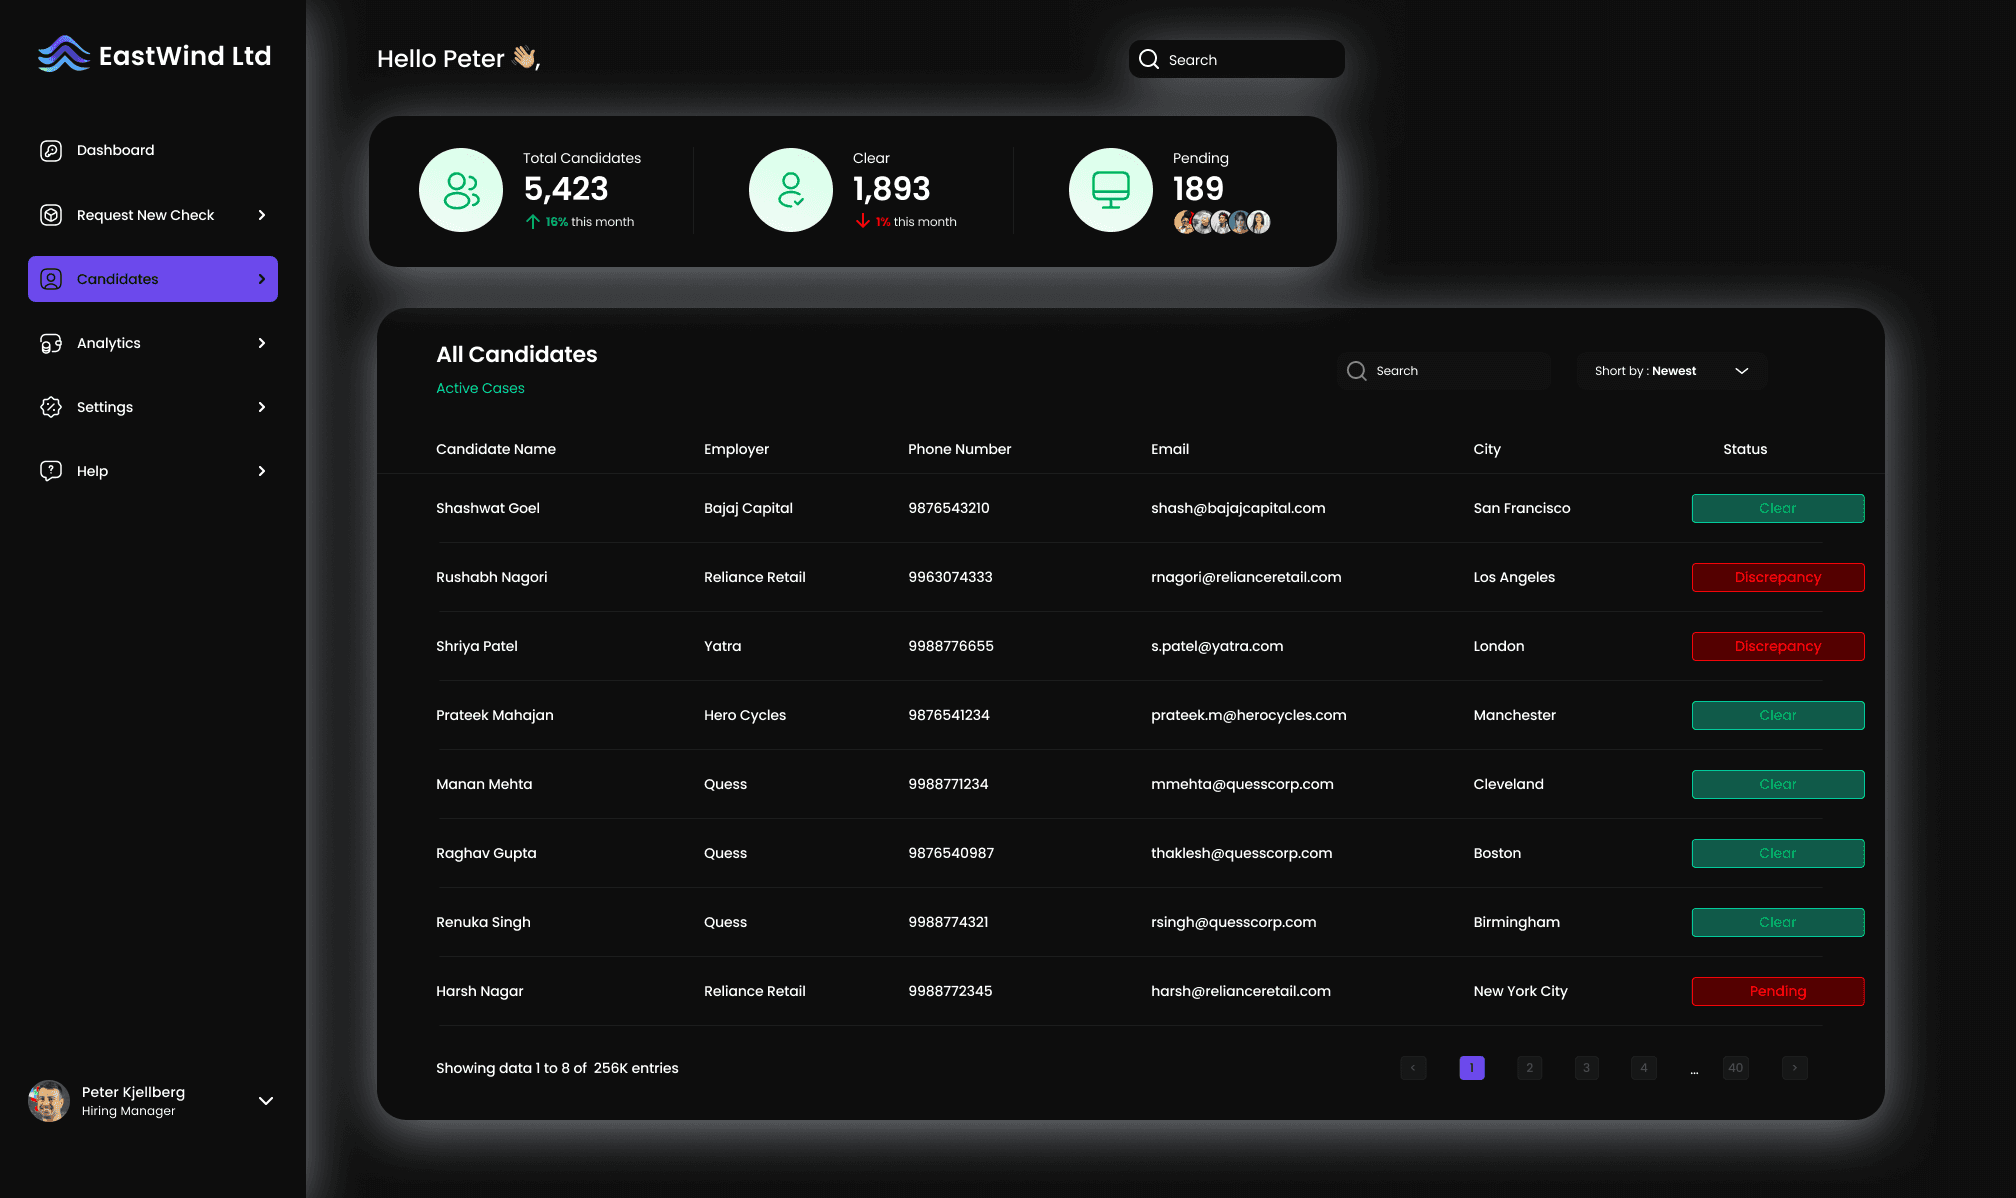
Task: Type in the top search bar
Action: coord(1240,59)
